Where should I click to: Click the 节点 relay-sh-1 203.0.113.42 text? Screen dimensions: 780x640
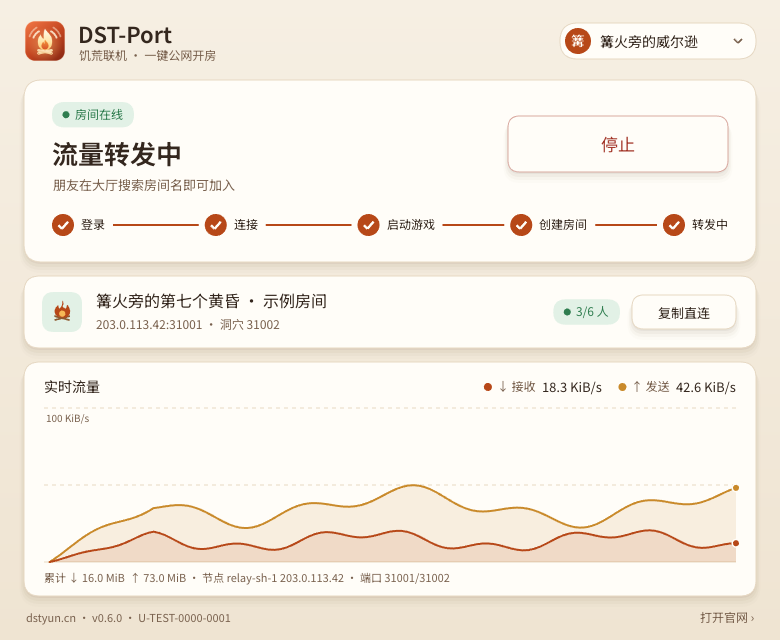click(273, 578)
